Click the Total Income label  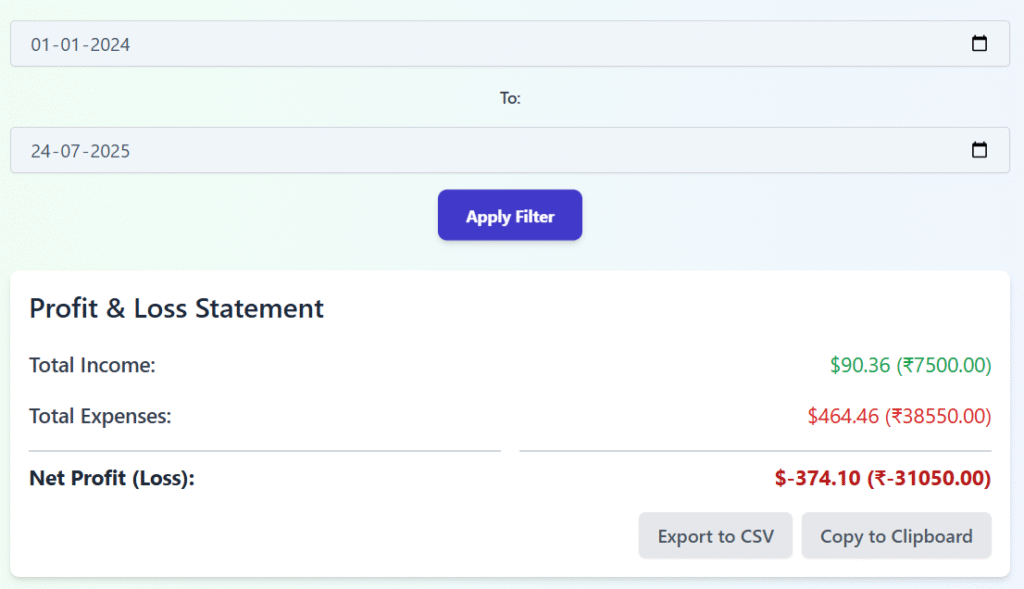click(x=92, y=365)
